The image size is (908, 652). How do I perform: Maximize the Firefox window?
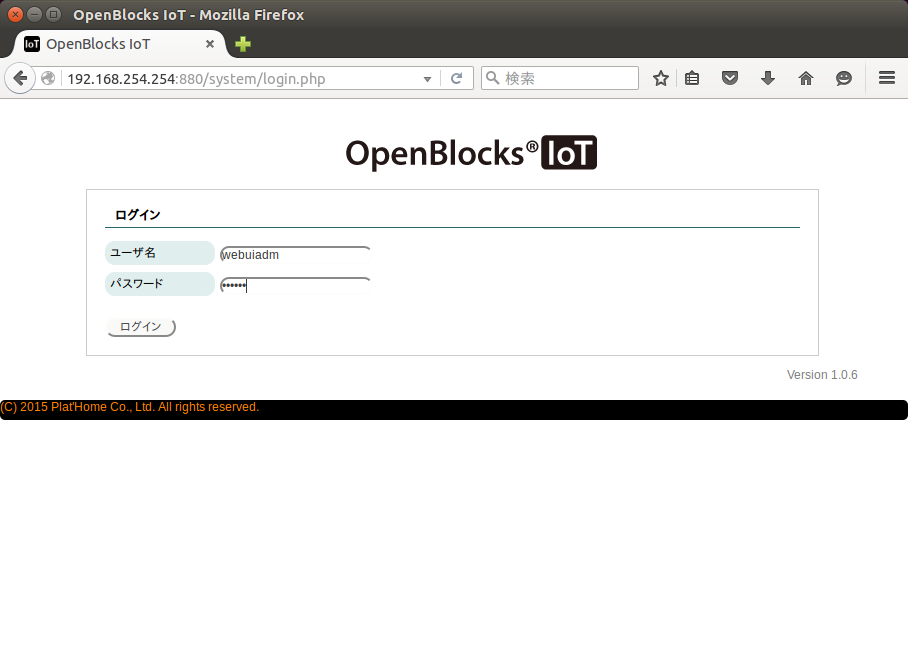coord(53,14)
